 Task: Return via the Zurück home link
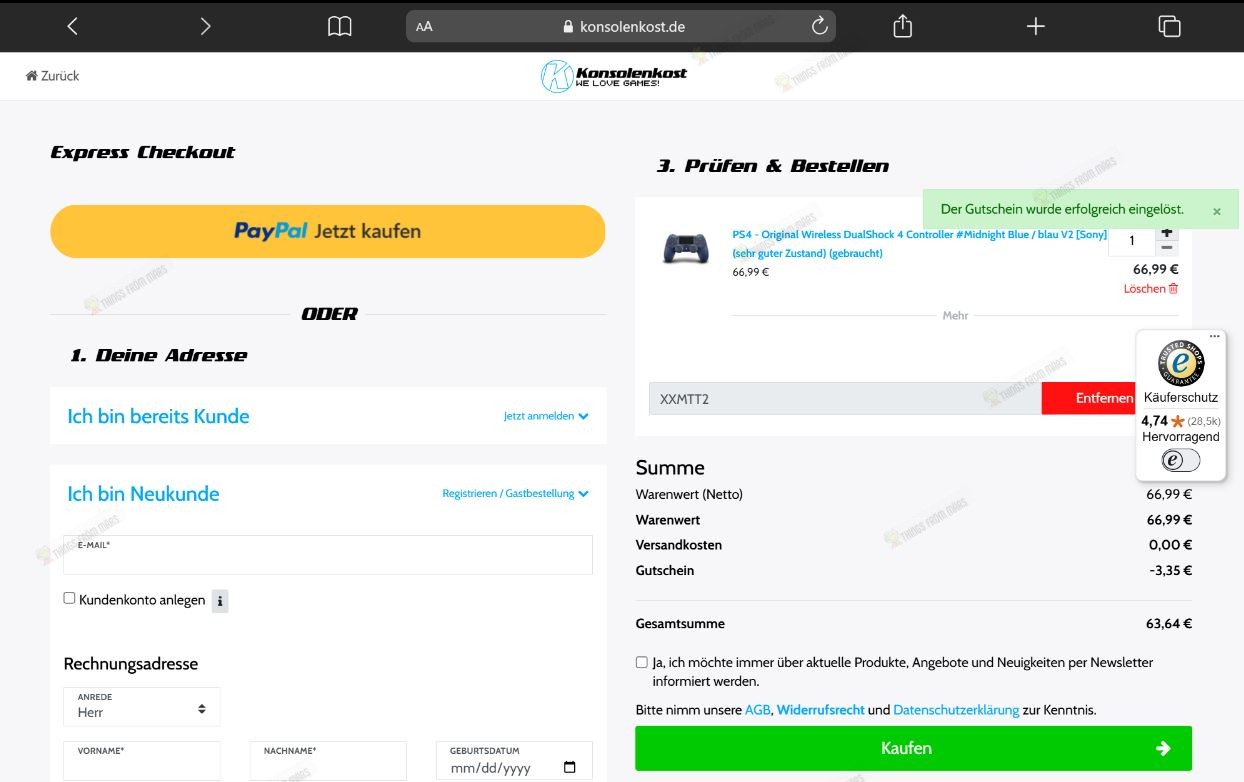pyautogui.click(x=52, y=76)
